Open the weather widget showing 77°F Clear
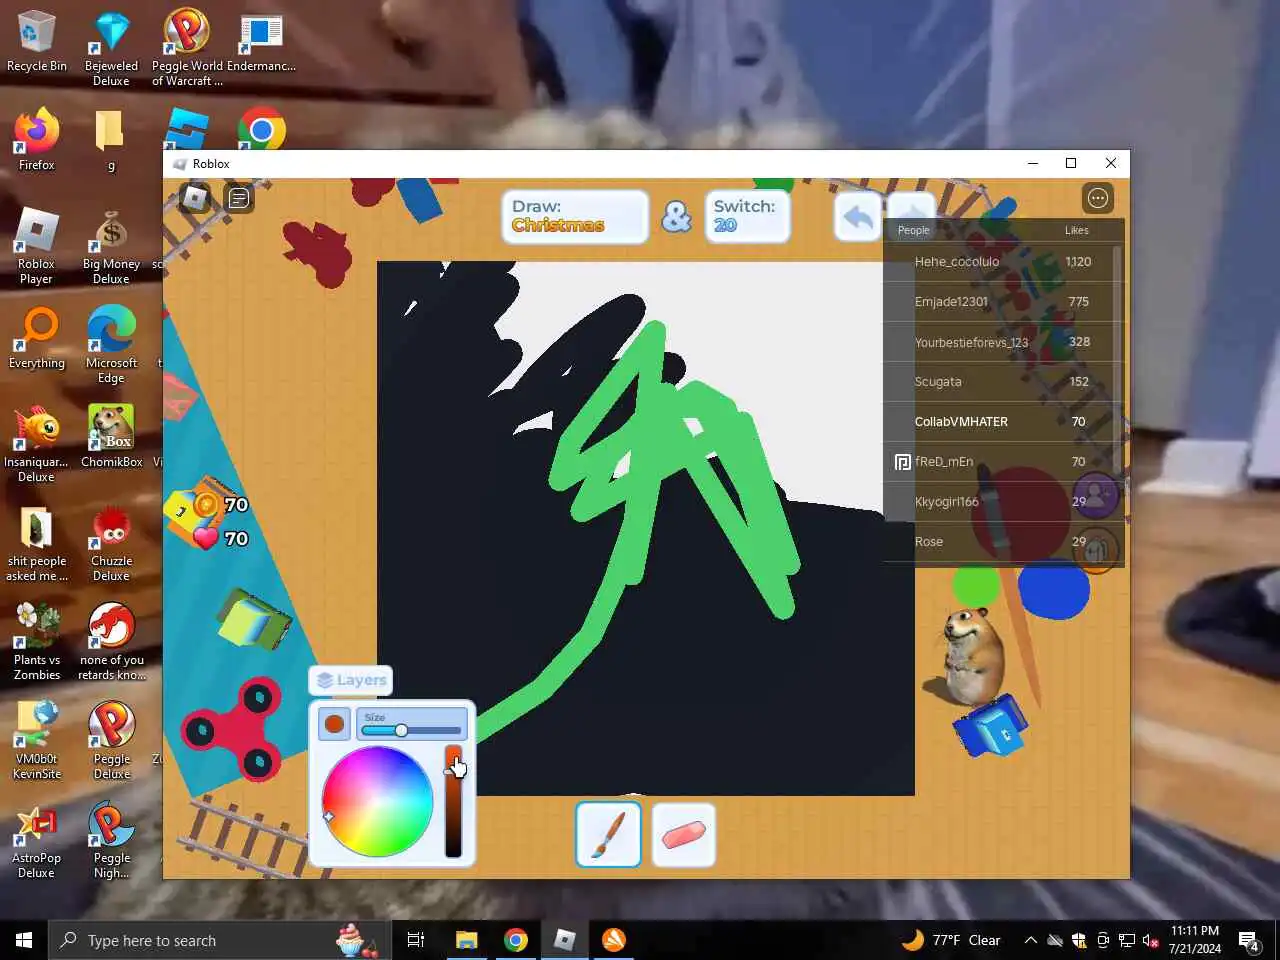The height and width of the screenshot is (960, 1280). tap(951, 940)
